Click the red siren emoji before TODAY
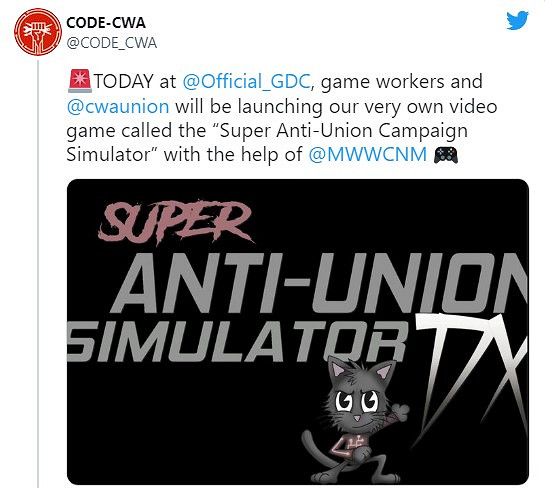This screenshot has height=488, width=545. [x=80, y=81]
